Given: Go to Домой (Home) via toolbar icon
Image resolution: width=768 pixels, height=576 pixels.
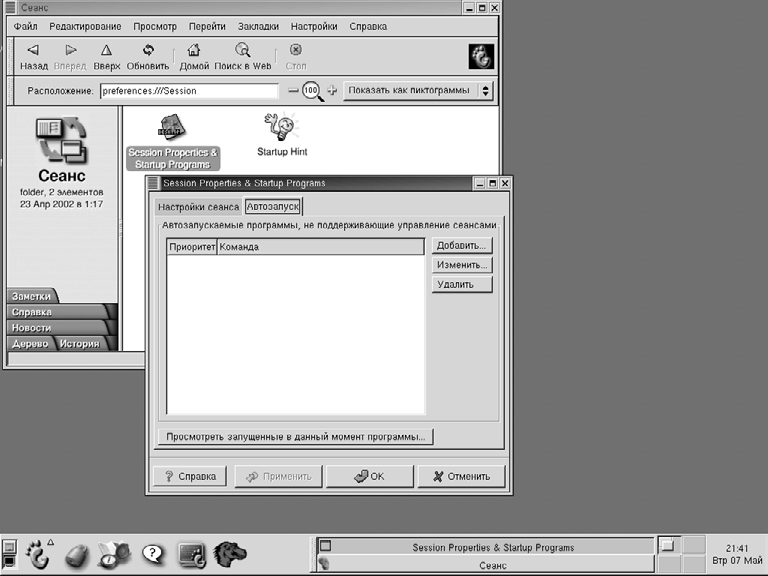Looking at the screenshot, I should point(194,50).
